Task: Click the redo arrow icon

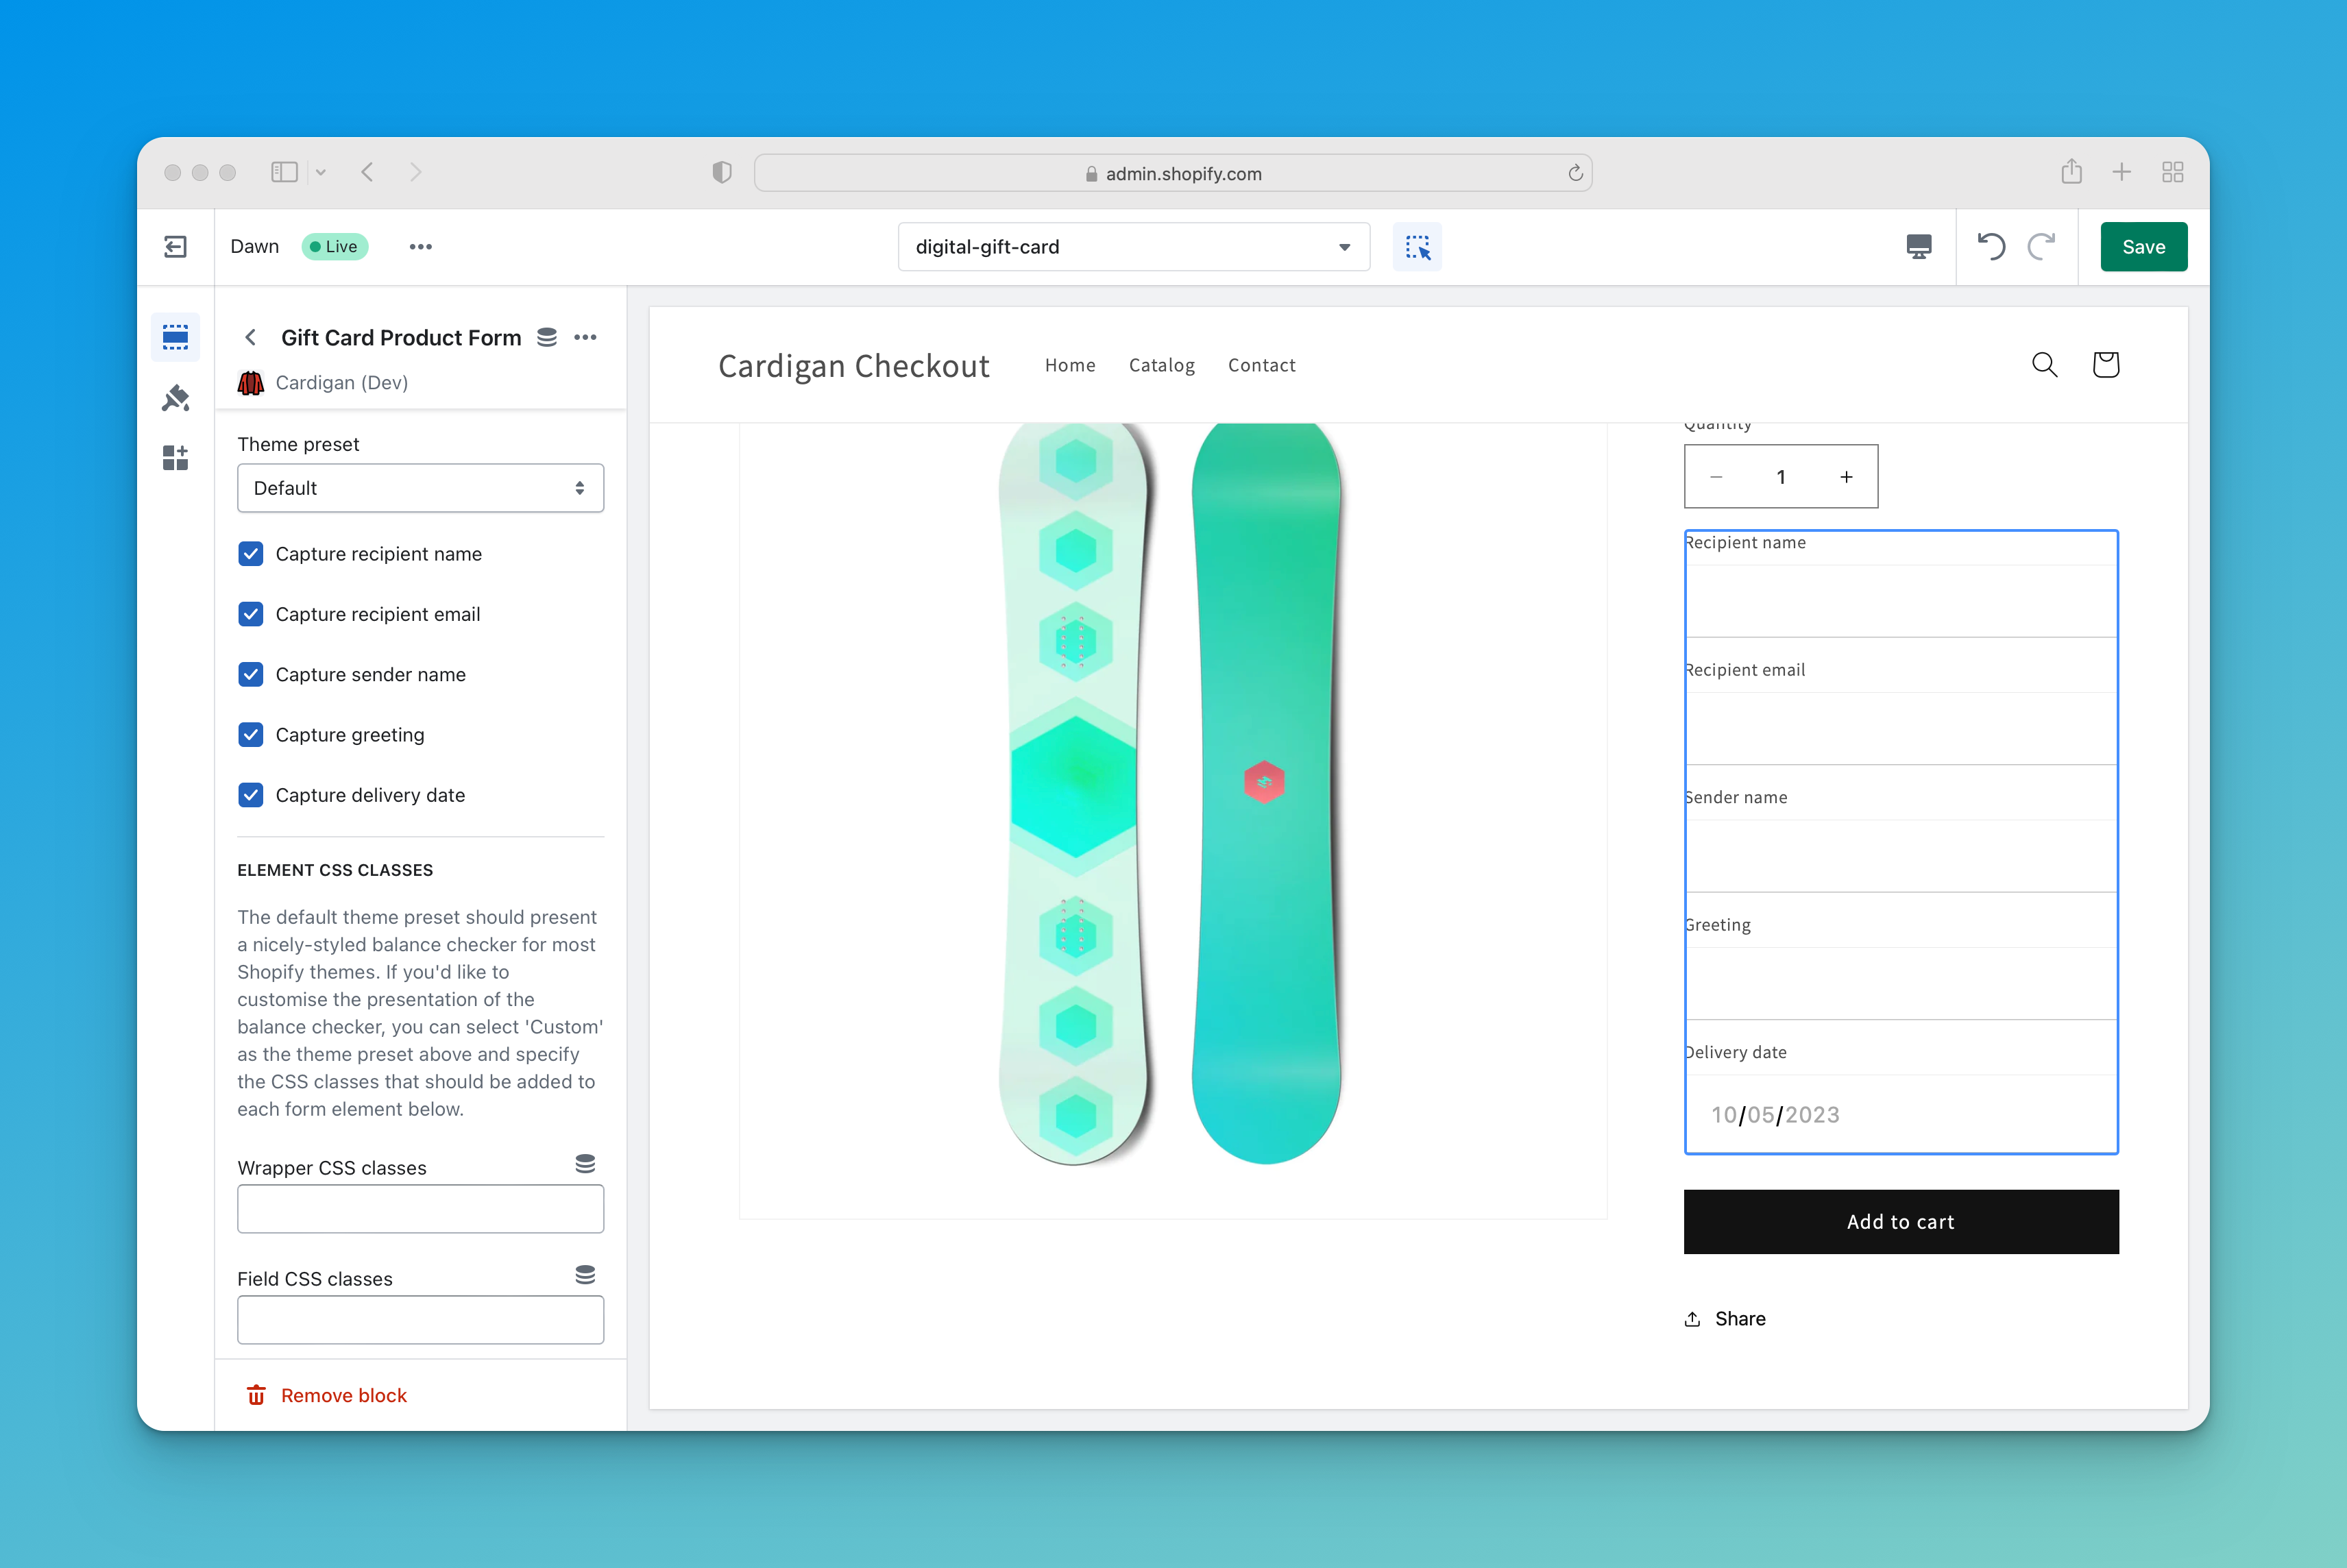Action: pyautogui.click(x=2041, y=247)
